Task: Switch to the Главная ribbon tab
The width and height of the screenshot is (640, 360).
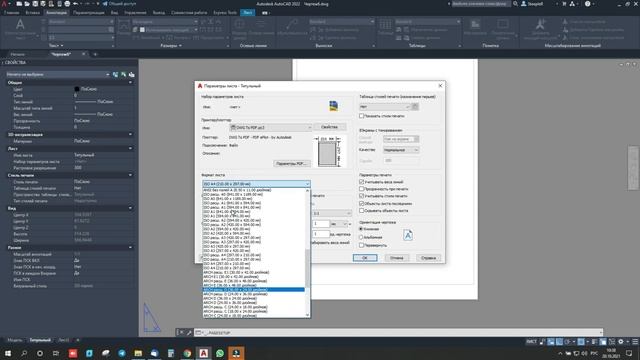Action: pos(11,13)
